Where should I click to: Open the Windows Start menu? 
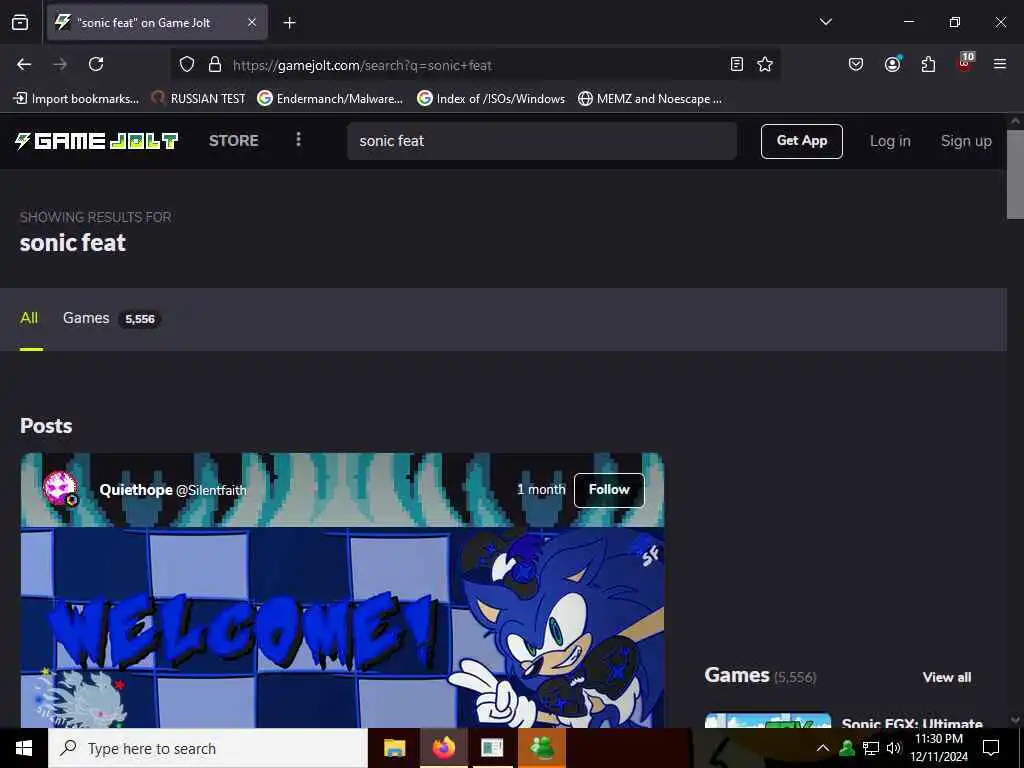tap(24, 748)
